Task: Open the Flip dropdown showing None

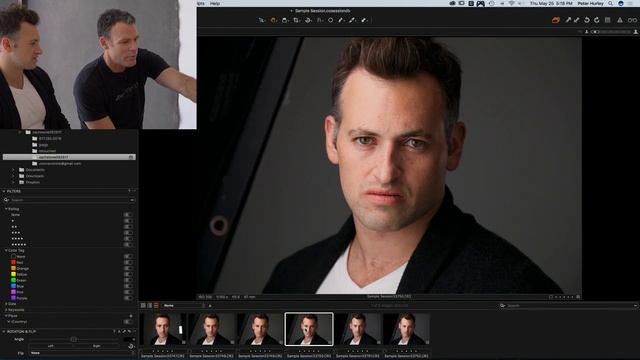Action: pos(82,353)
